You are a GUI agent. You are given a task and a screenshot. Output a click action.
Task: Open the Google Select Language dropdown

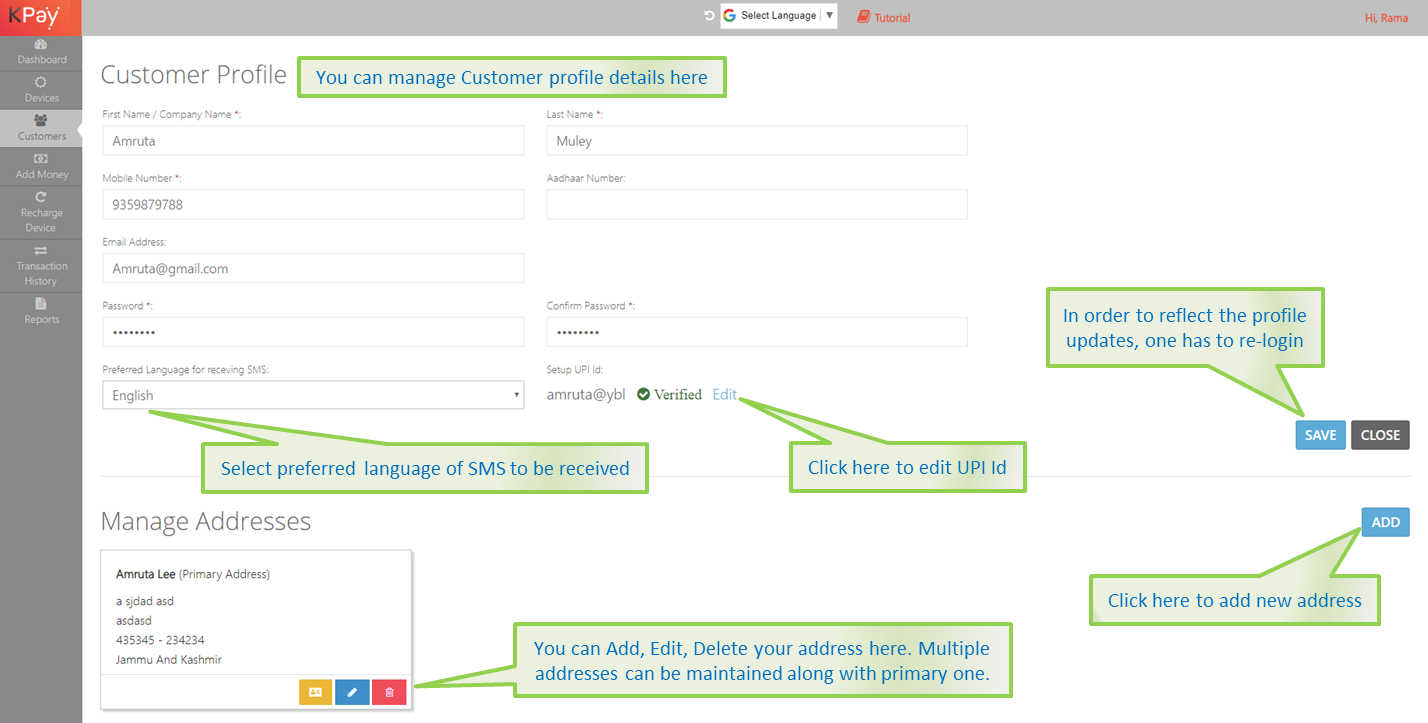778,16
